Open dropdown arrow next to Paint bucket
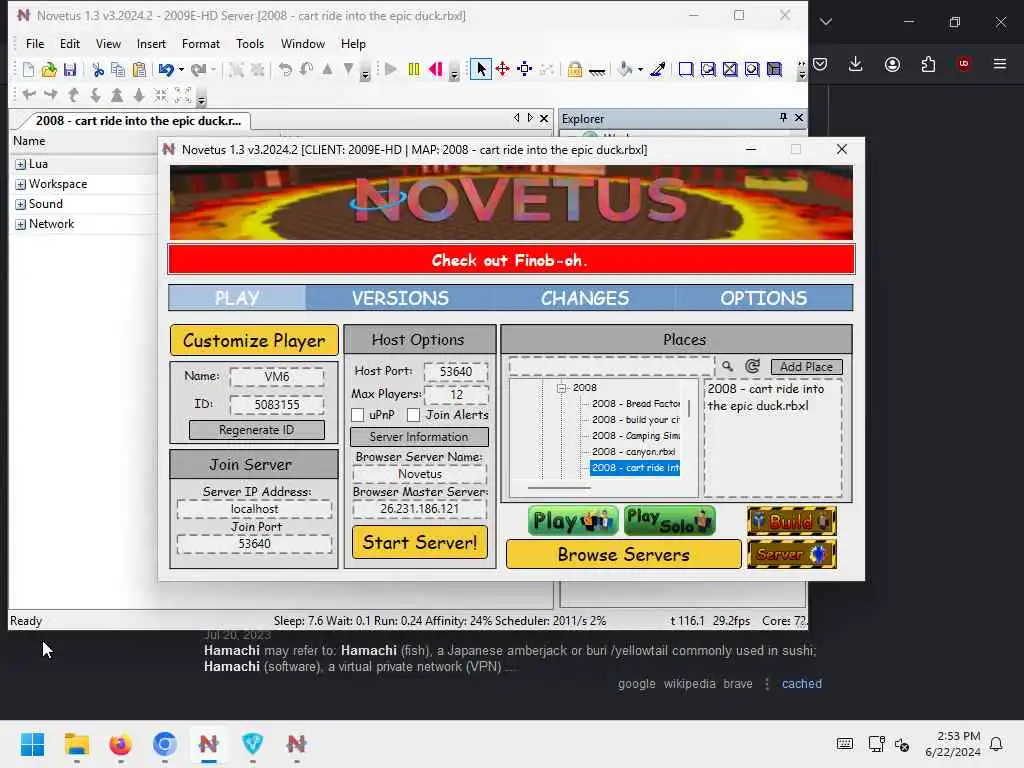 click(x=640, y=70)
